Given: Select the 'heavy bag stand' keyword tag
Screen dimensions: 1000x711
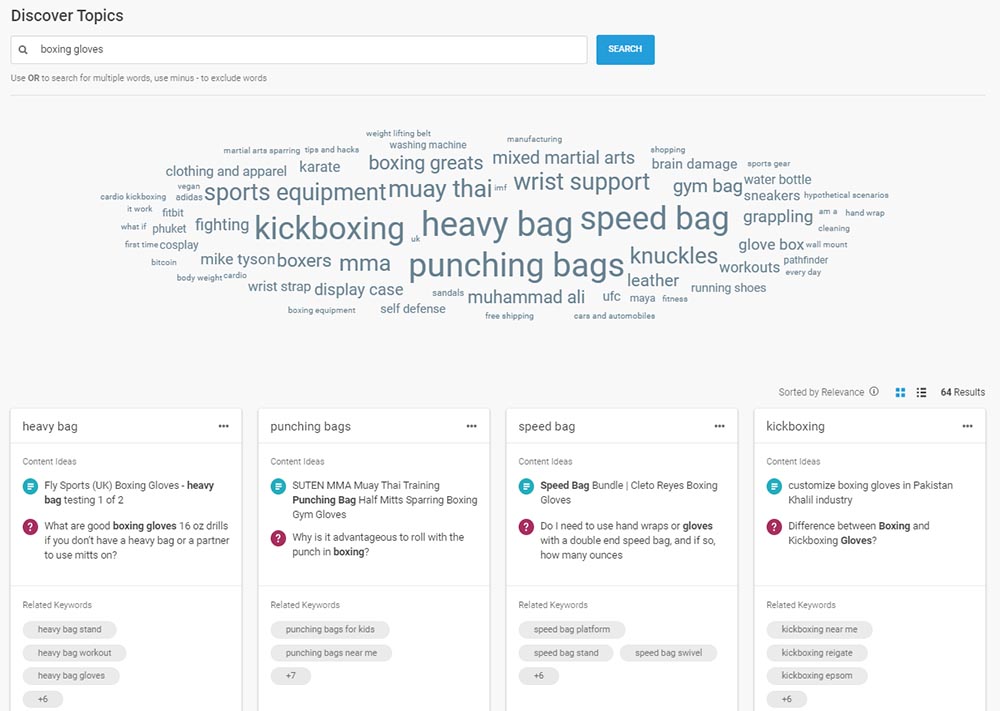Looking at the screenshot, I should click(x=69, y=629).
